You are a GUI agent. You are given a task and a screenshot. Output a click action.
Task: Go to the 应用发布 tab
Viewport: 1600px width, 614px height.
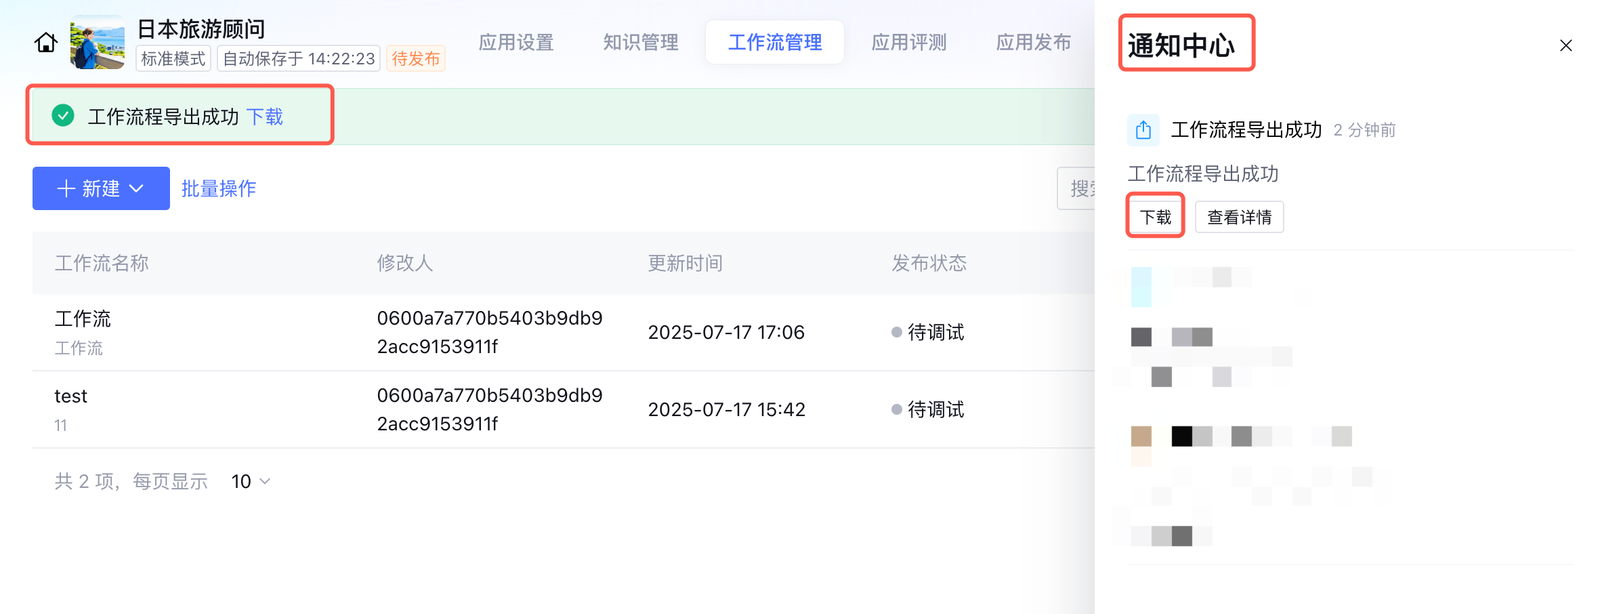(1033, 42)
